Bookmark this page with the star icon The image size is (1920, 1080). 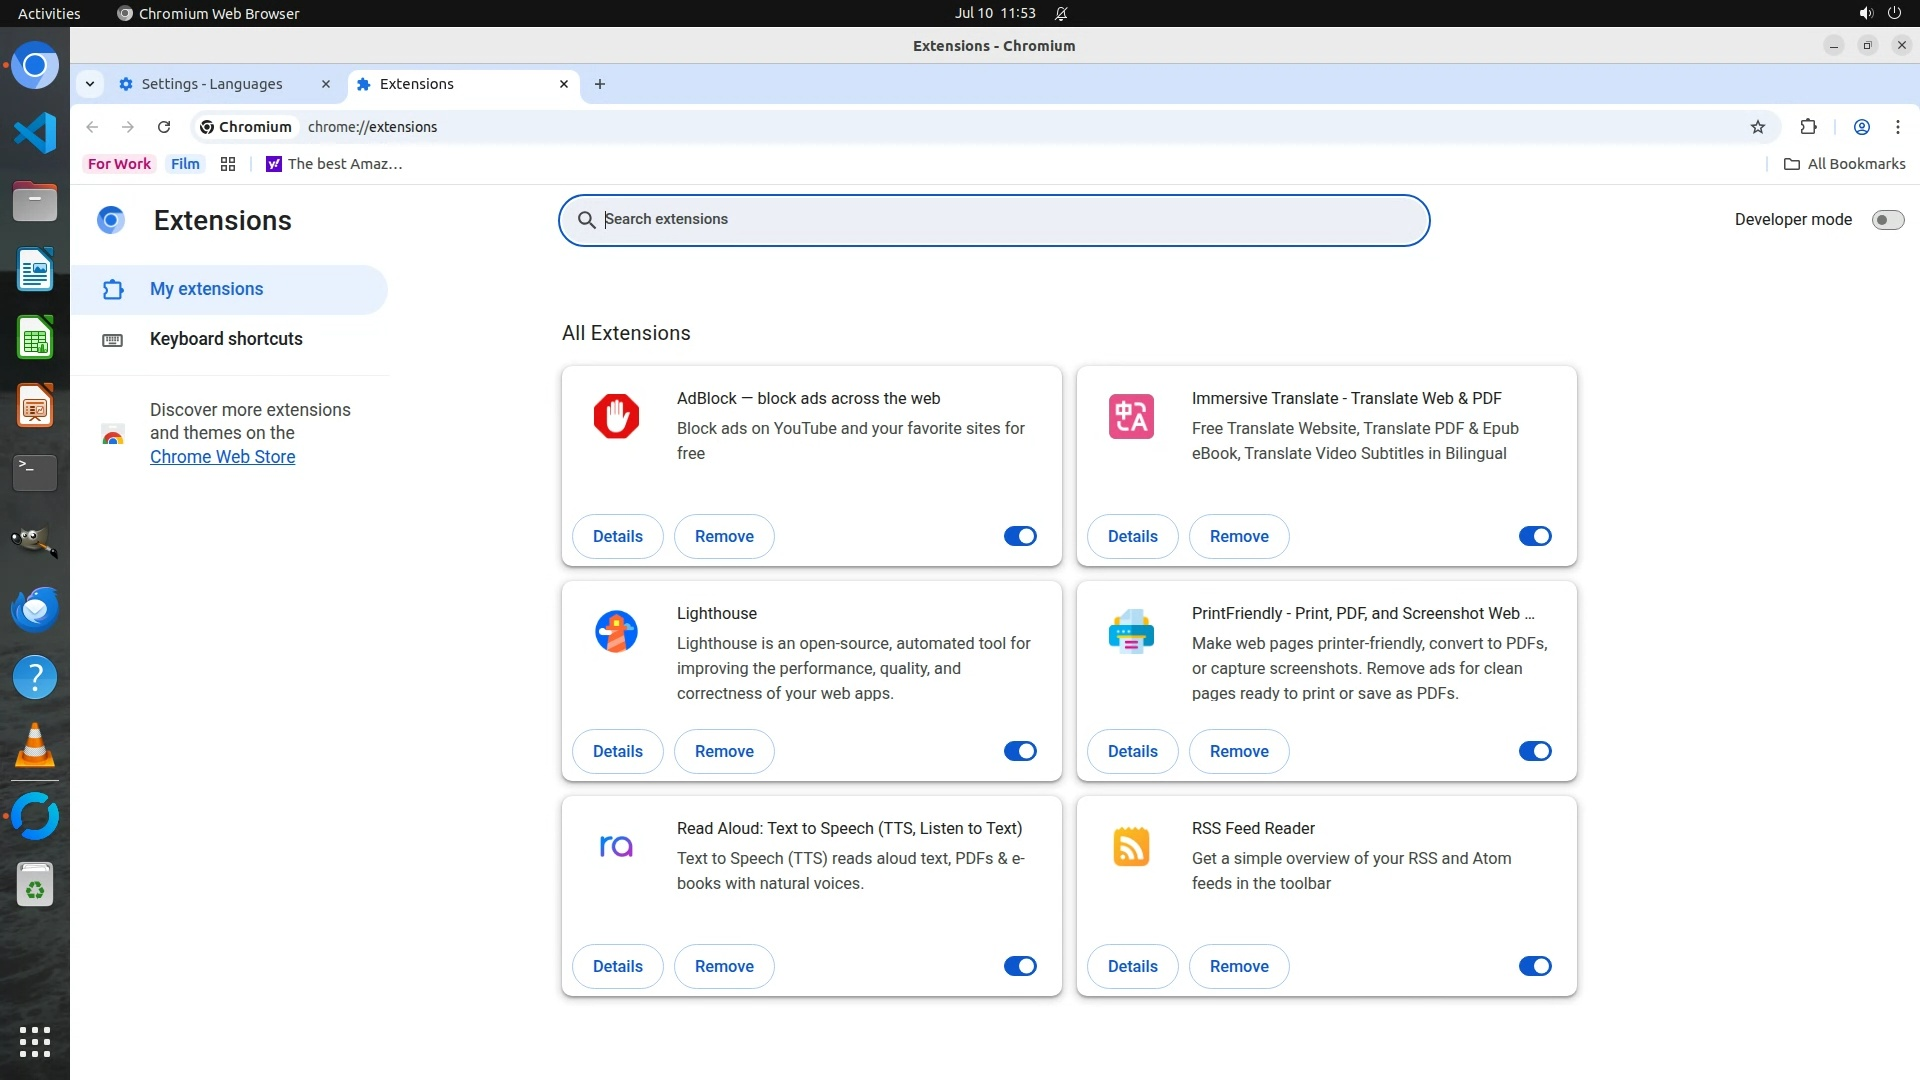tap(1758, 127)
